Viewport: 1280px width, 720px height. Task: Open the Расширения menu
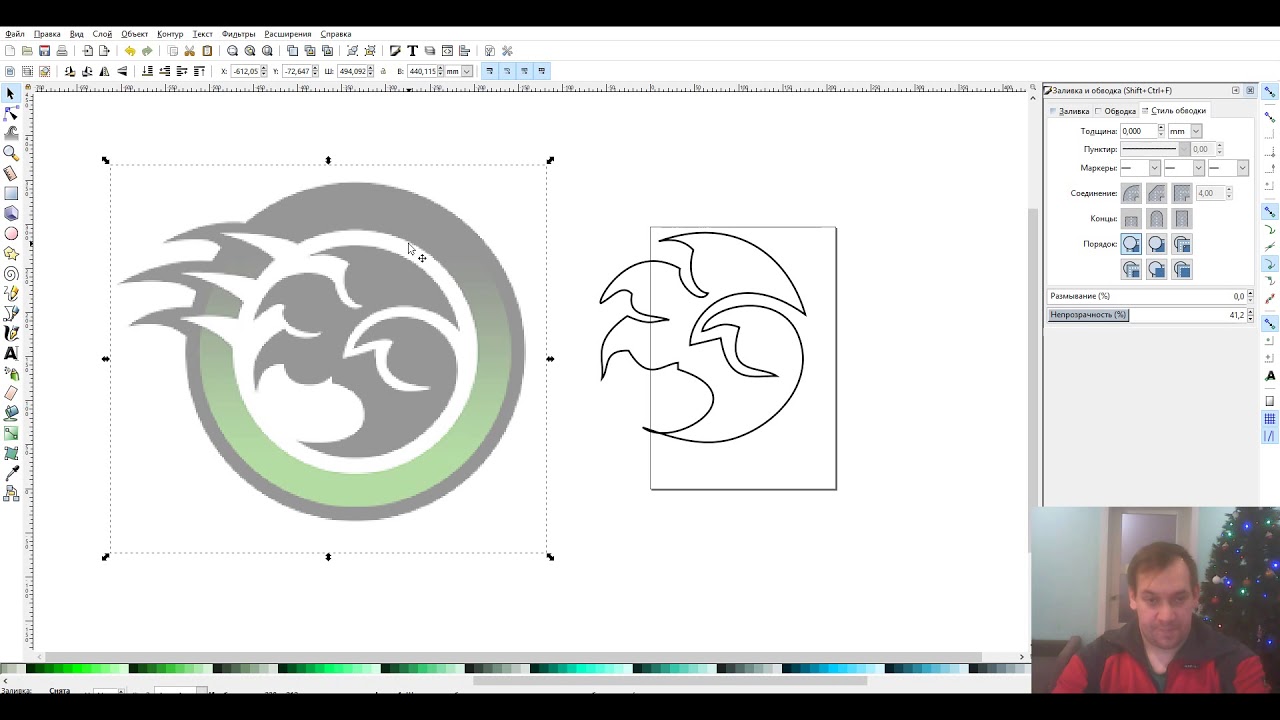click(x=287, y=34)
